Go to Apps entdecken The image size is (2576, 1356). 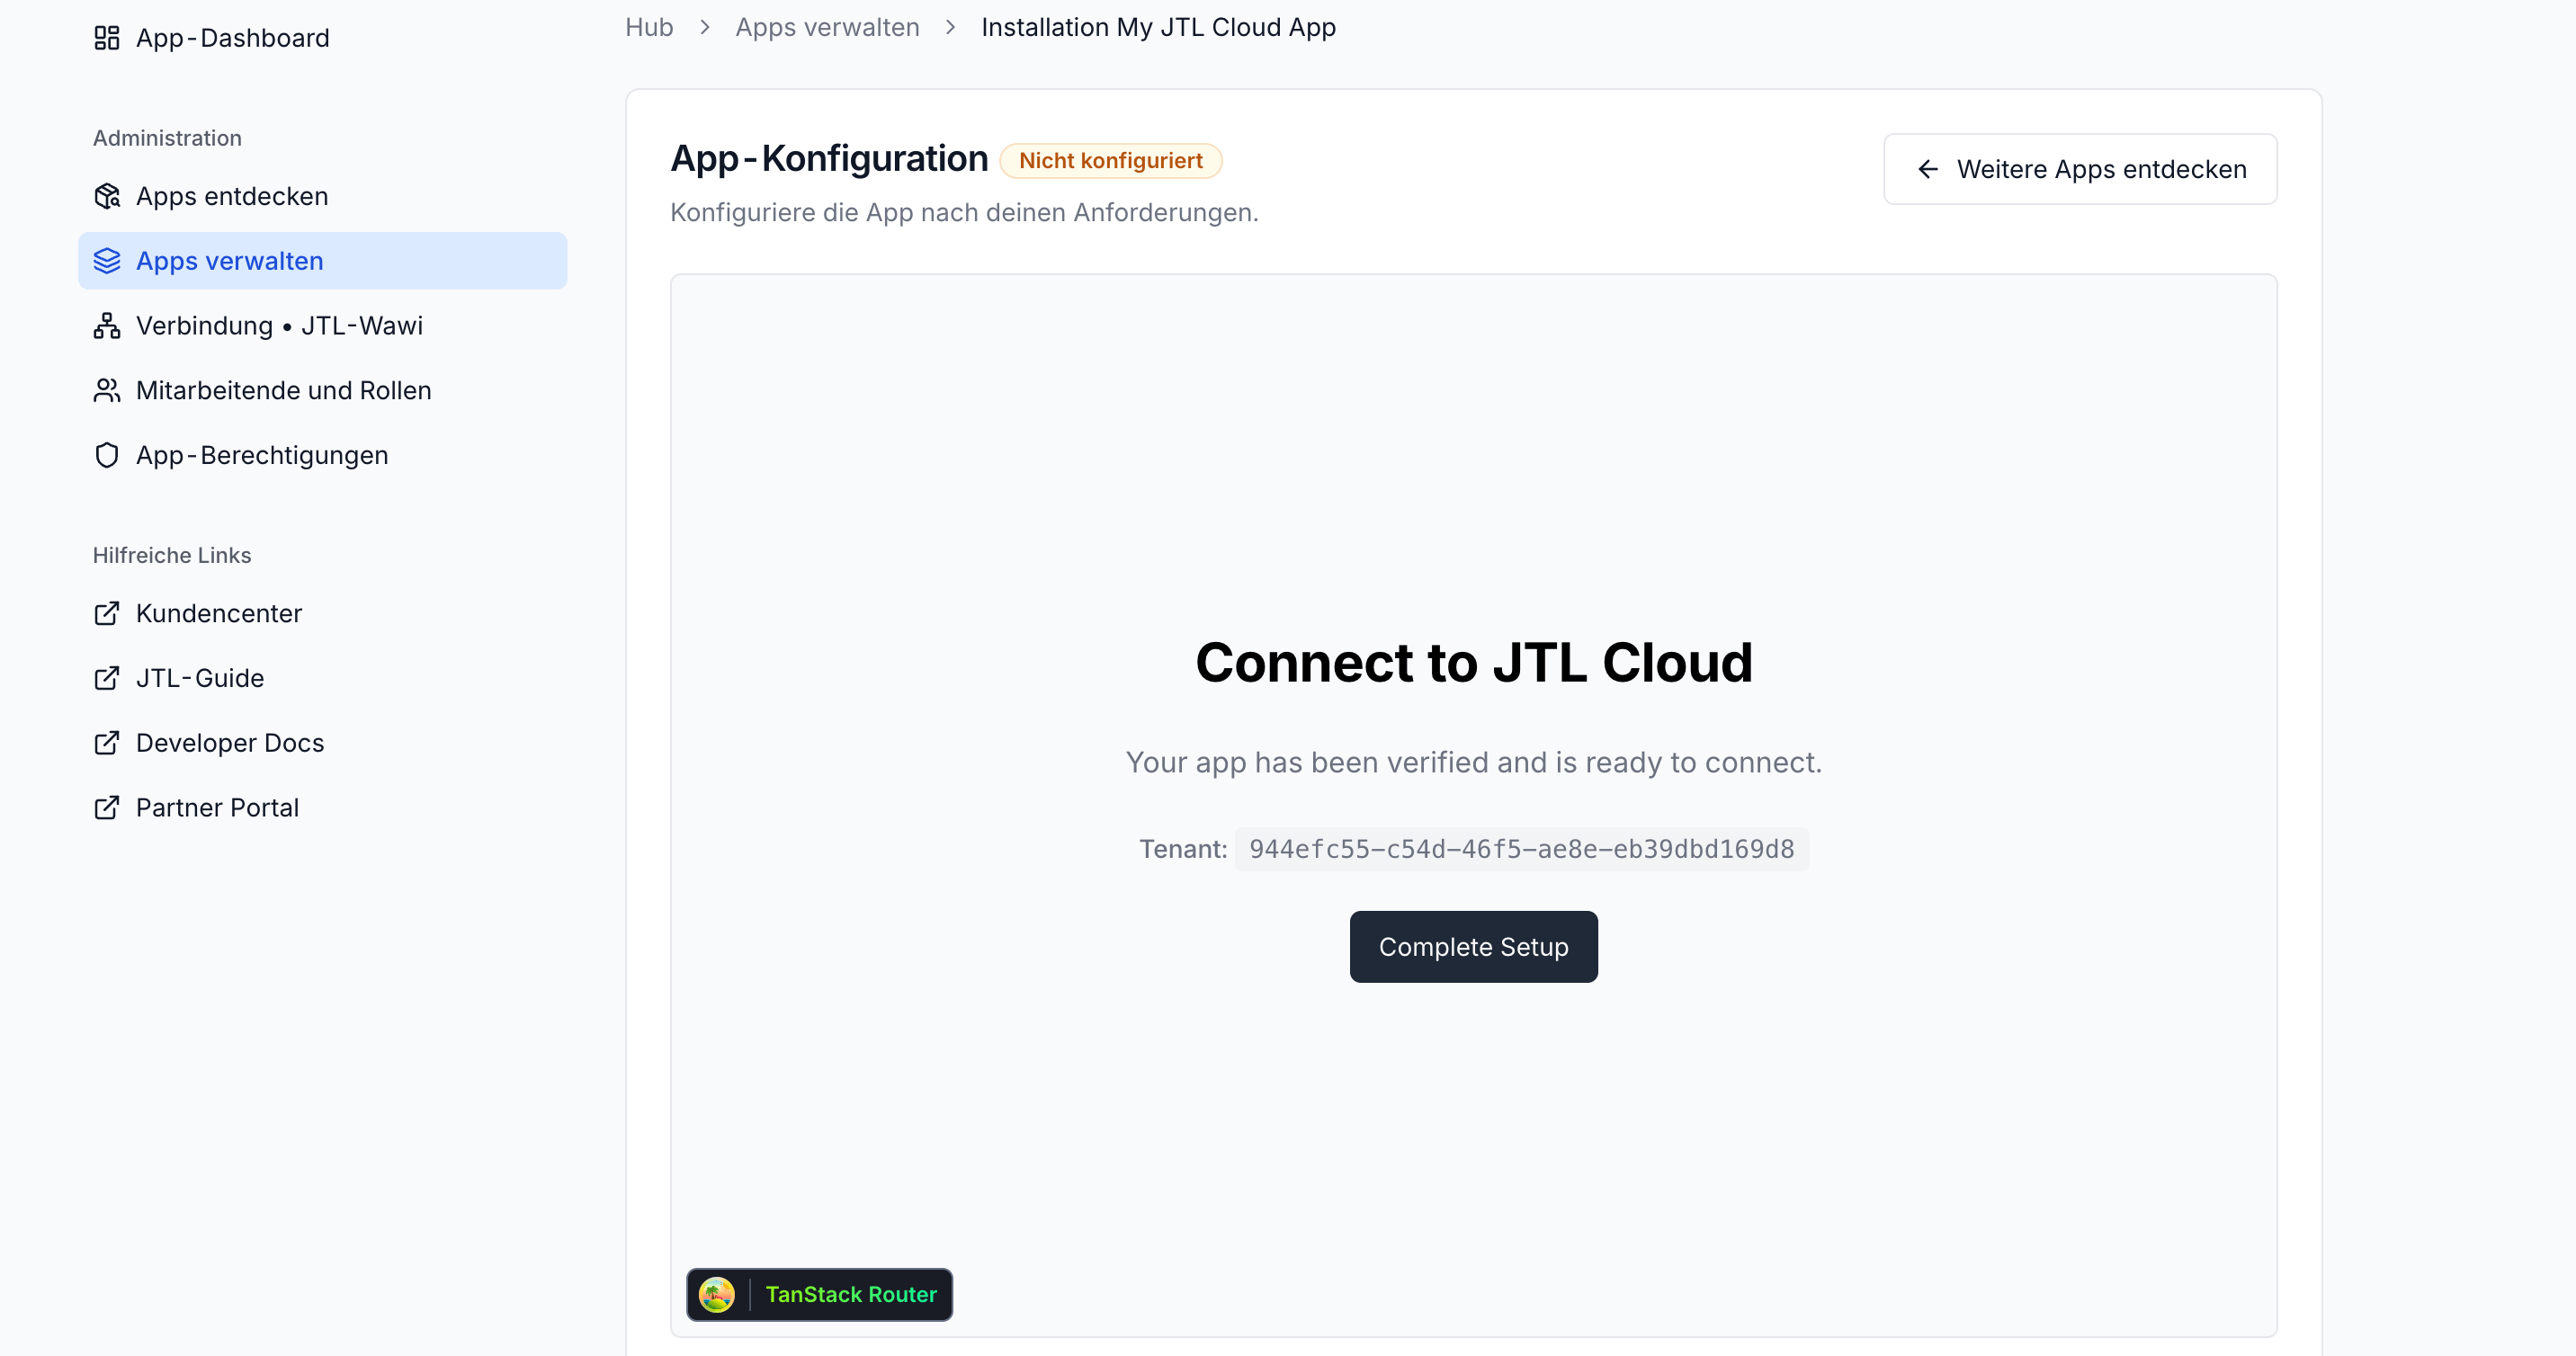[x=322, y=196]
